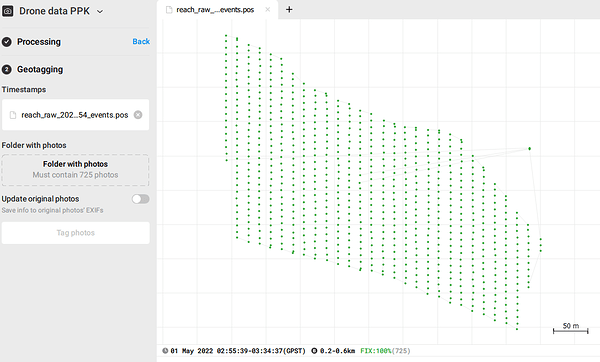
Task: Remove the reach_raw events.pos timestamps file
Action: point(138,115)
